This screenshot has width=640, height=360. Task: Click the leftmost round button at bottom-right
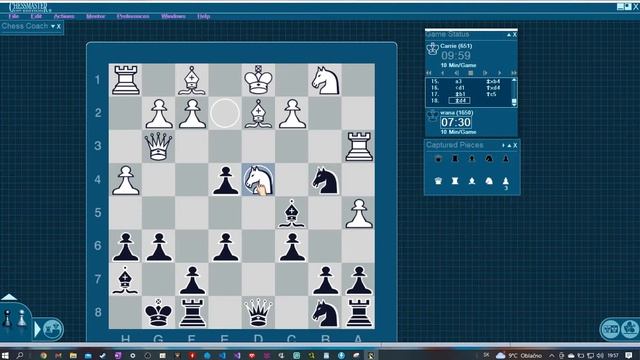pos(611,329)
